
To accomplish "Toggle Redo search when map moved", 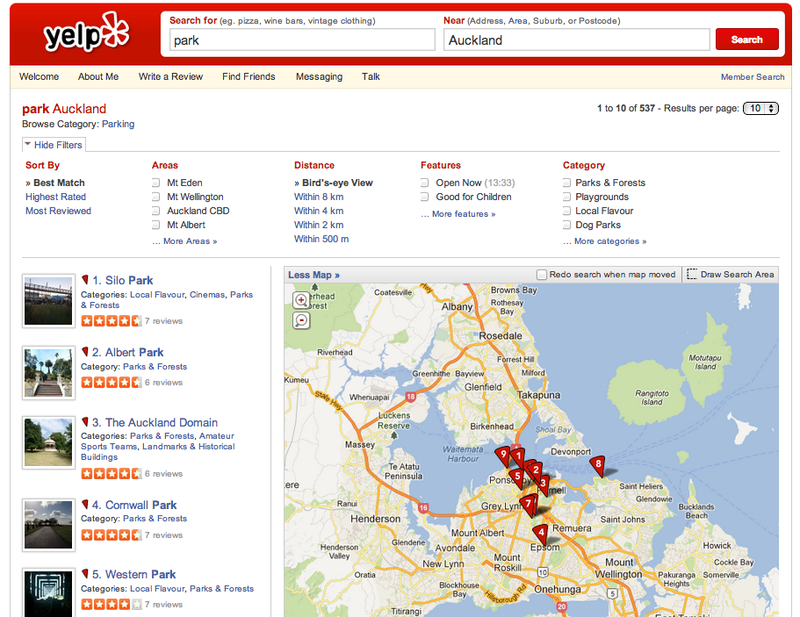I will pos(542,275).
